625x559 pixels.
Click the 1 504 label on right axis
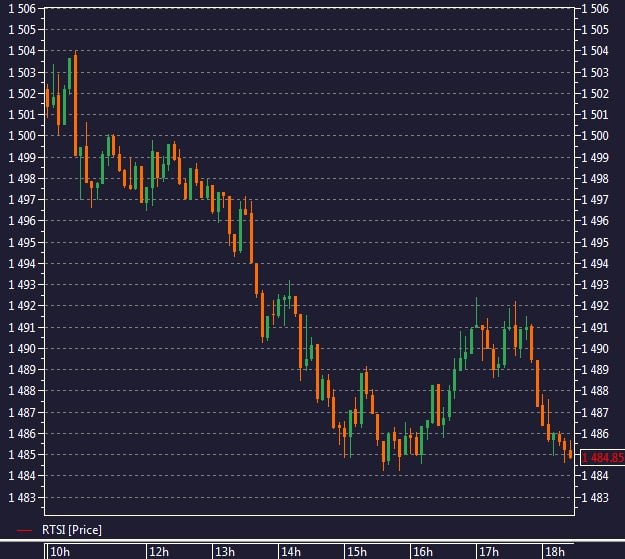tap(595, 51)
